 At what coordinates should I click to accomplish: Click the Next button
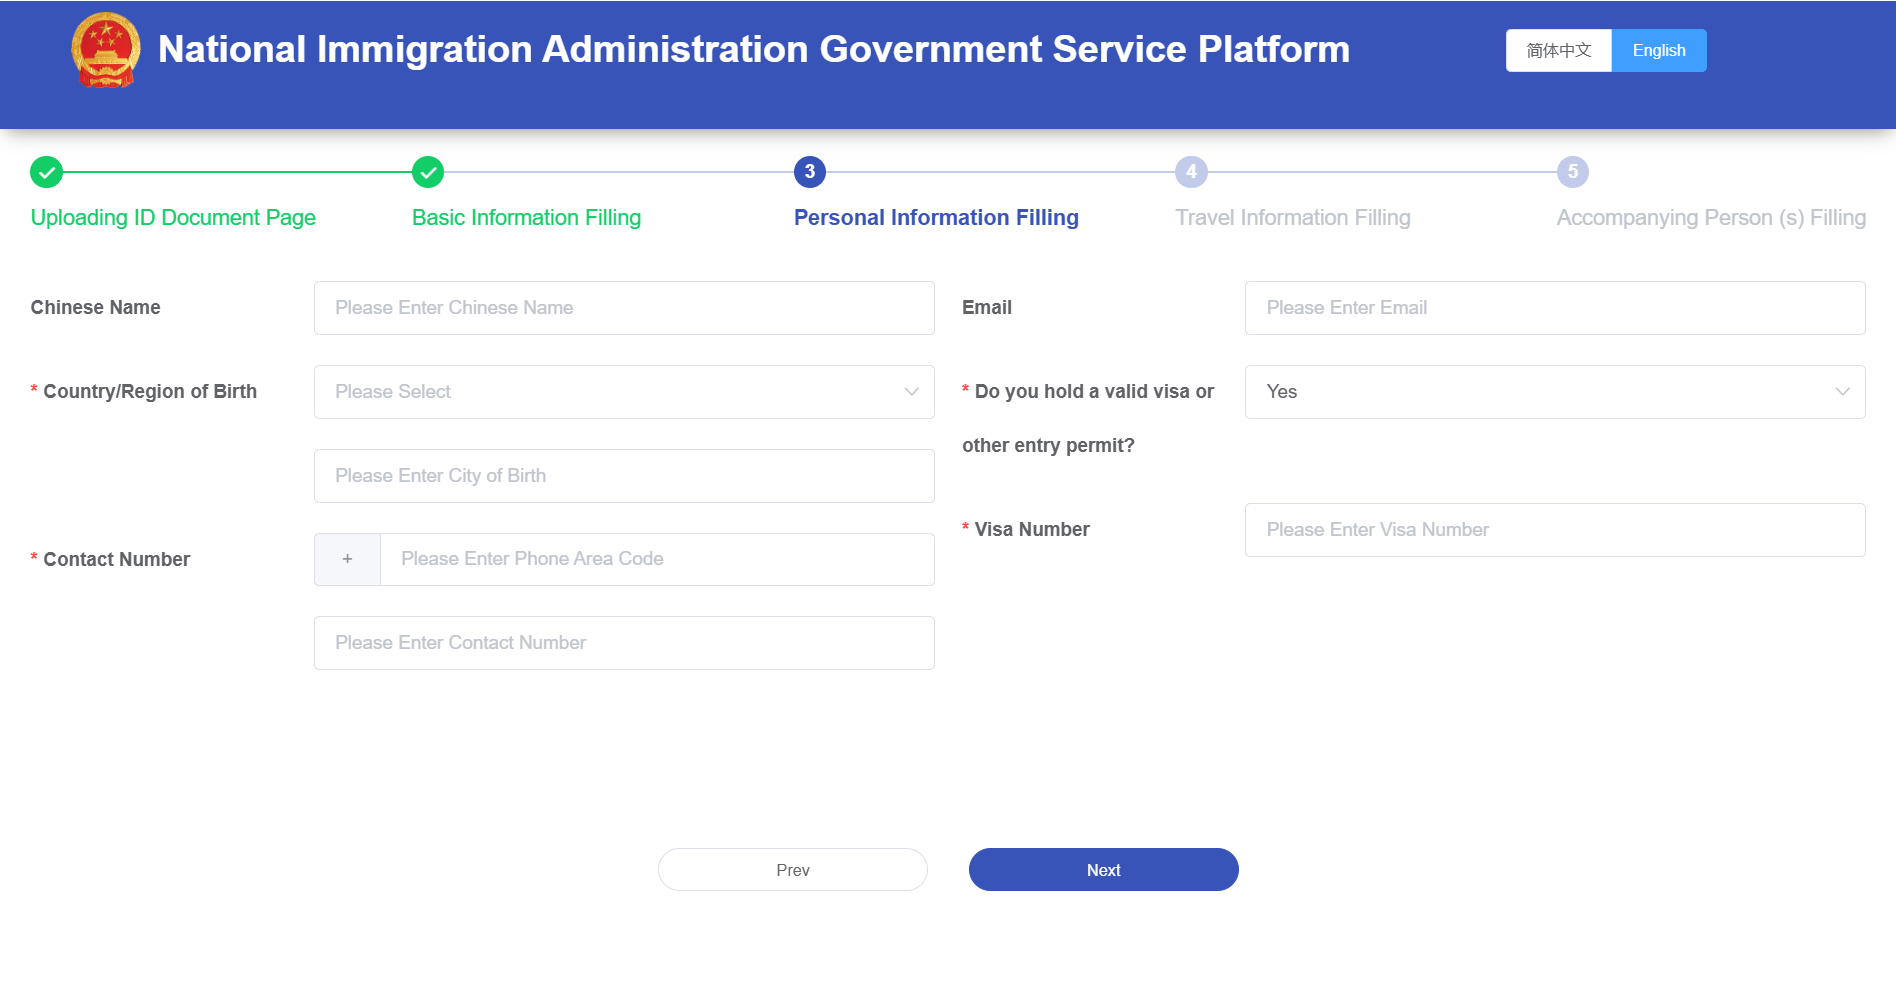(1103, 870)
